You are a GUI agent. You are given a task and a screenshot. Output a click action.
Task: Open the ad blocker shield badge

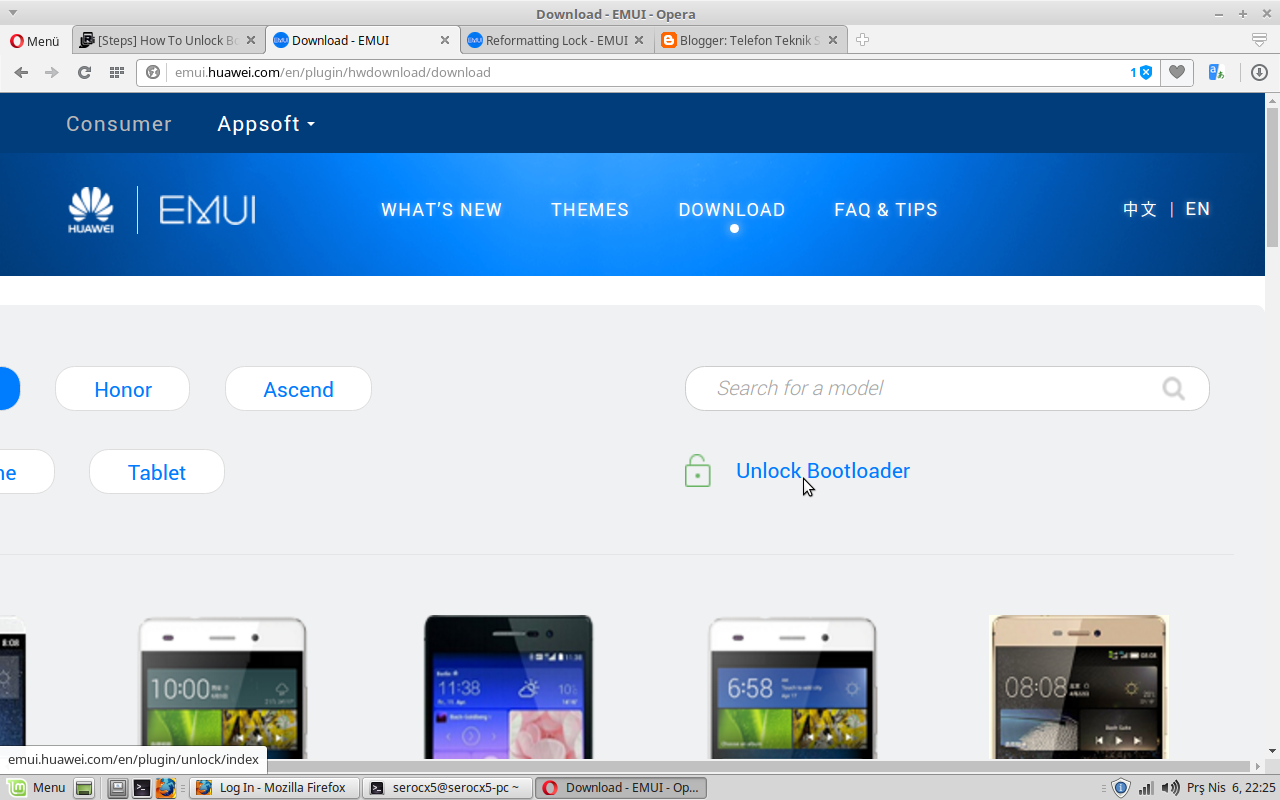click(1141, 72)
